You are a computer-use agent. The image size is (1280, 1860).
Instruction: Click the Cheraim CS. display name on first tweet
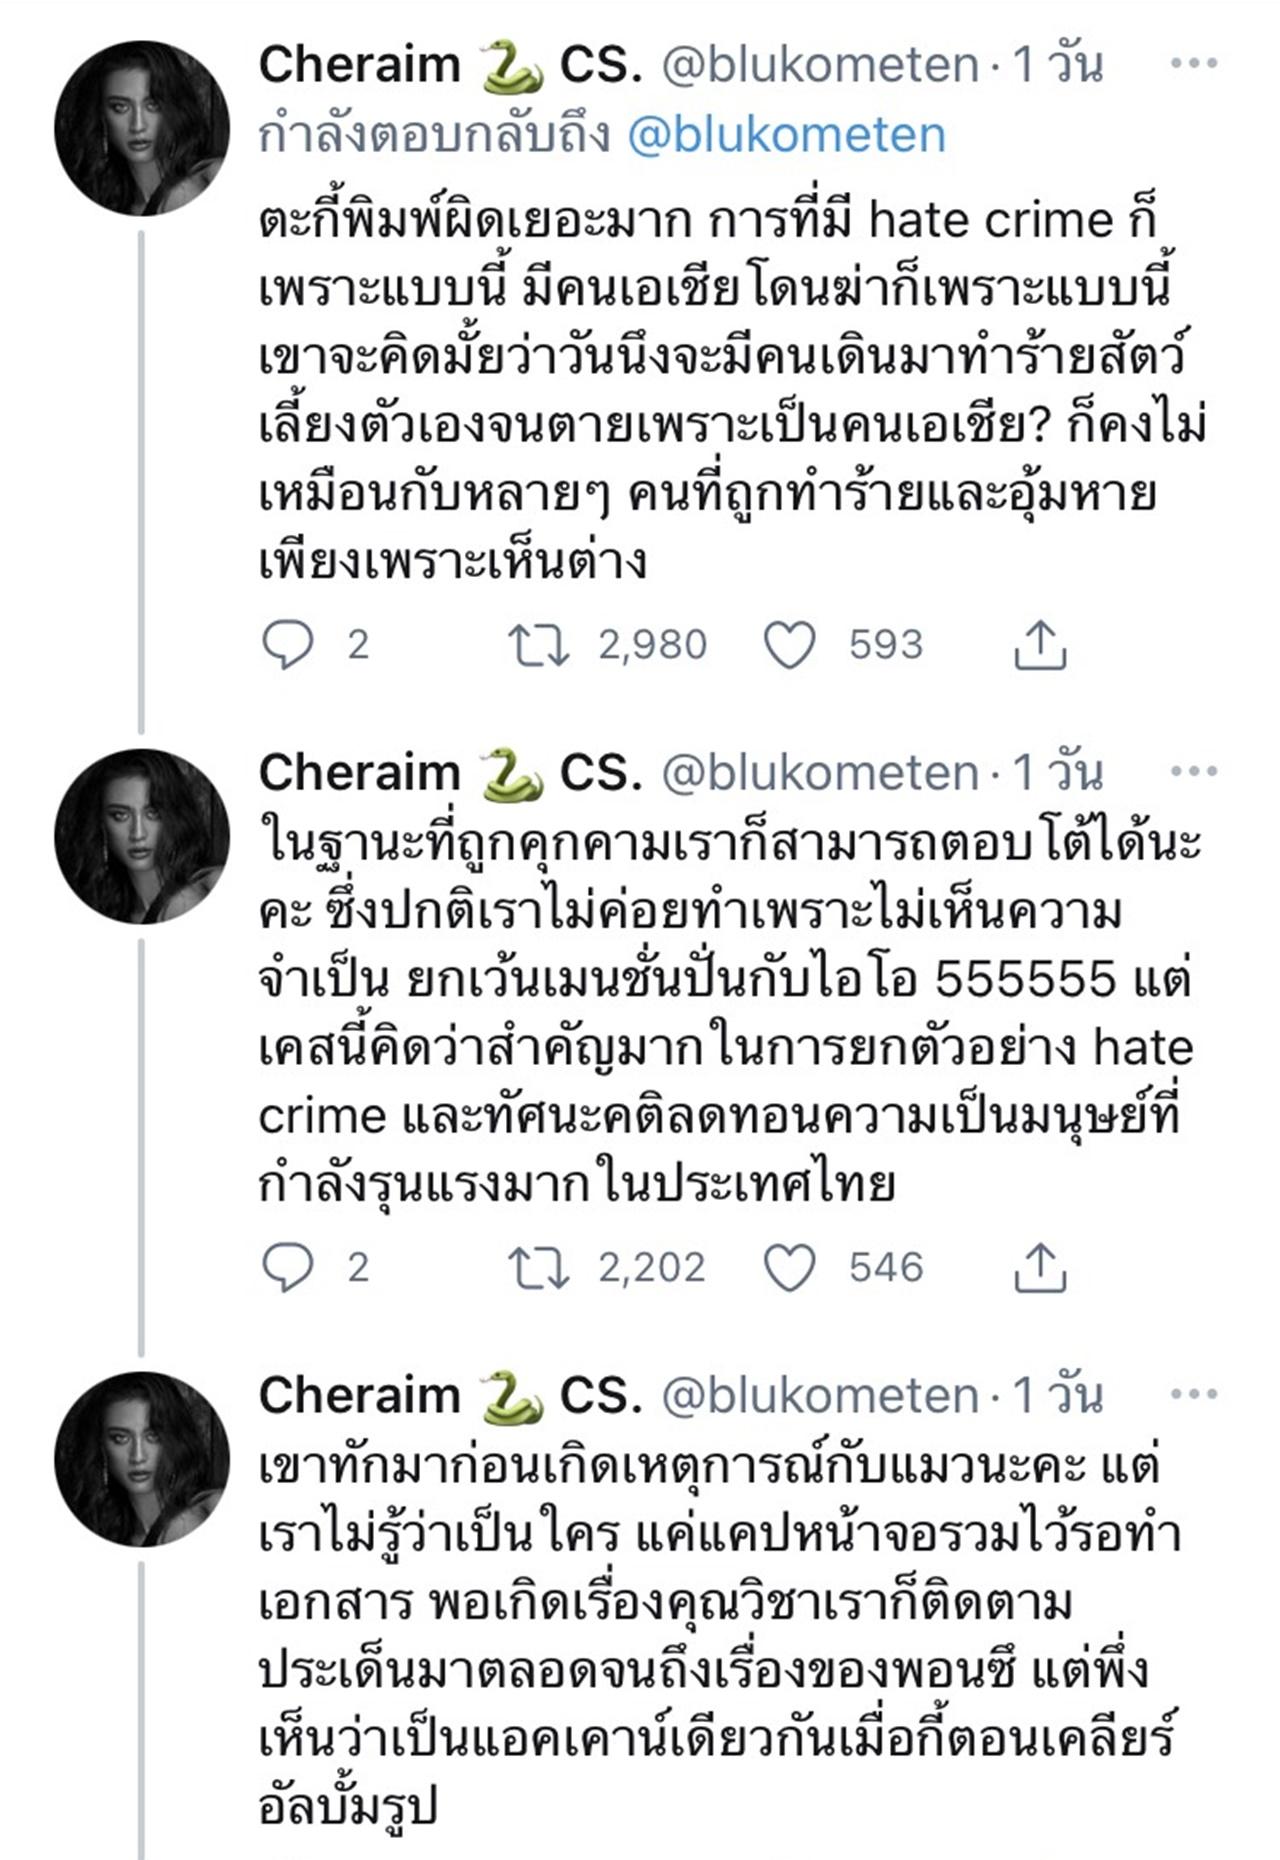pyautogui.click(x=450, y=66)
